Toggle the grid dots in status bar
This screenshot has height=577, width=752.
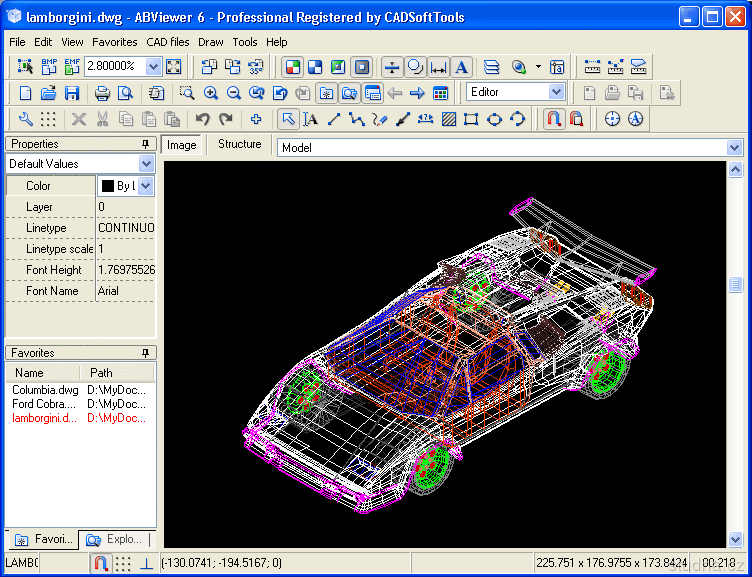click(123, 563)
